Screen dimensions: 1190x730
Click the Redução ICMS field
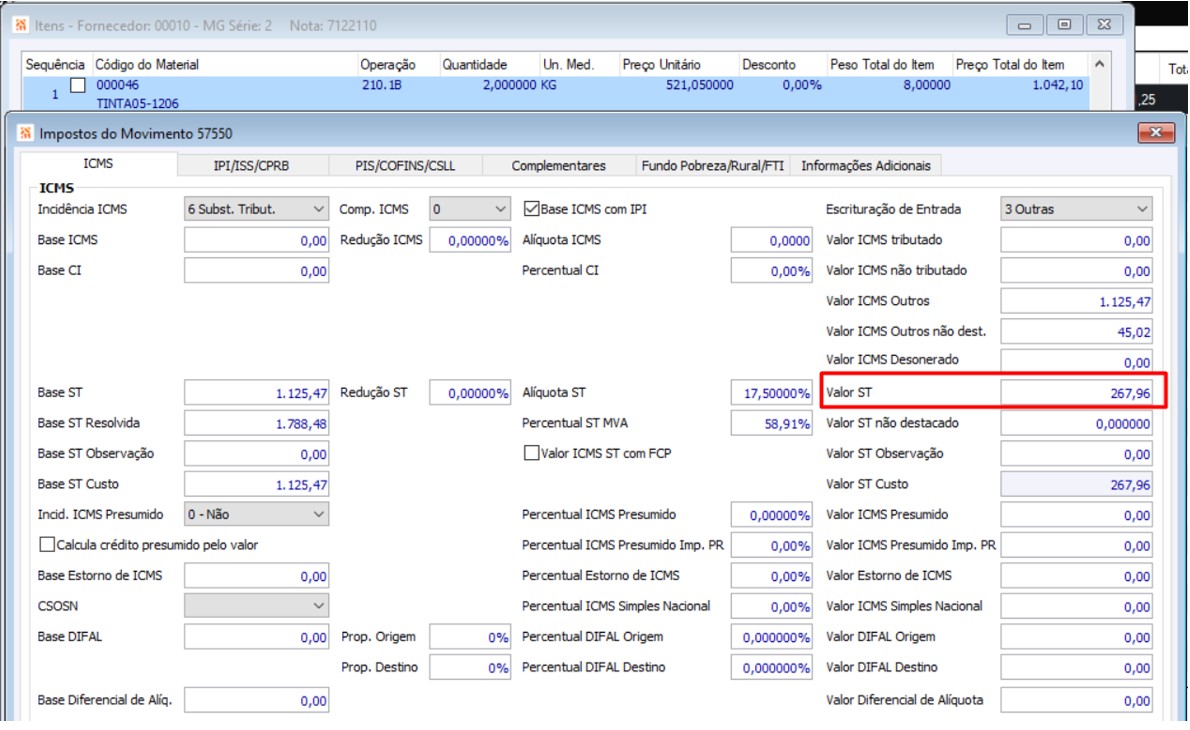coord(470,241)
